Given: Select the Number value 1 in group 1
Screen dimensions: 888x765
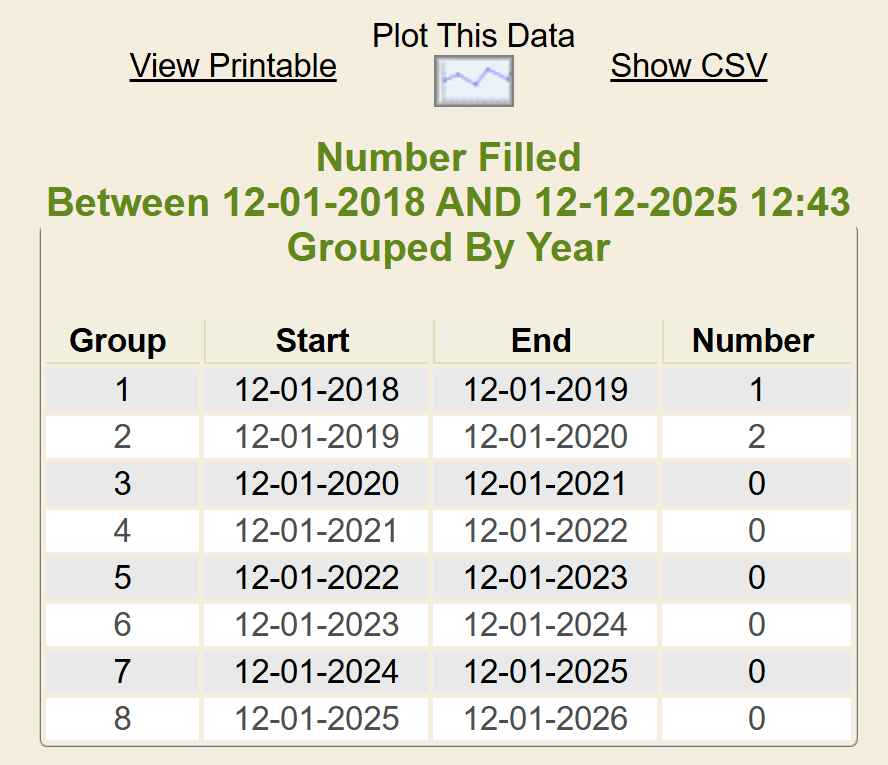Looking at the screenshot, I should pyautogui.click(x=756, y=389).
